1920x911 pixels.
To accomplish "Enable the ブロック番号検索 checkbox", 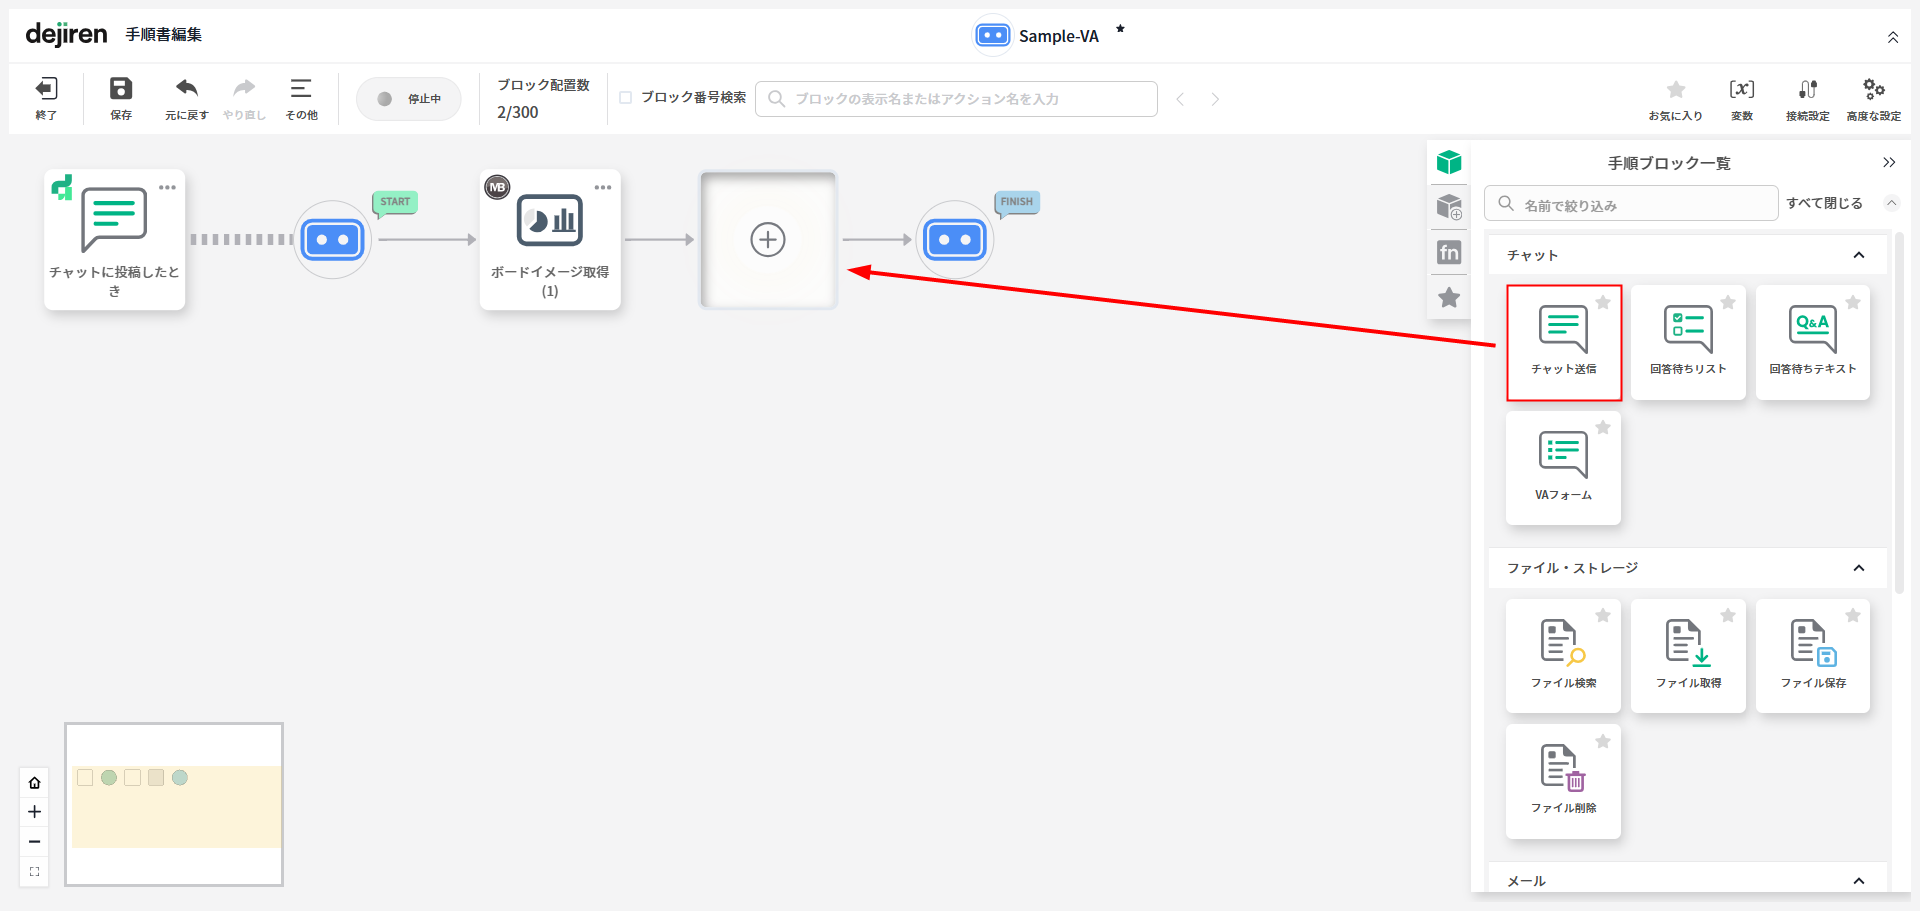I will pyautogui.click(x=626, y=98).
